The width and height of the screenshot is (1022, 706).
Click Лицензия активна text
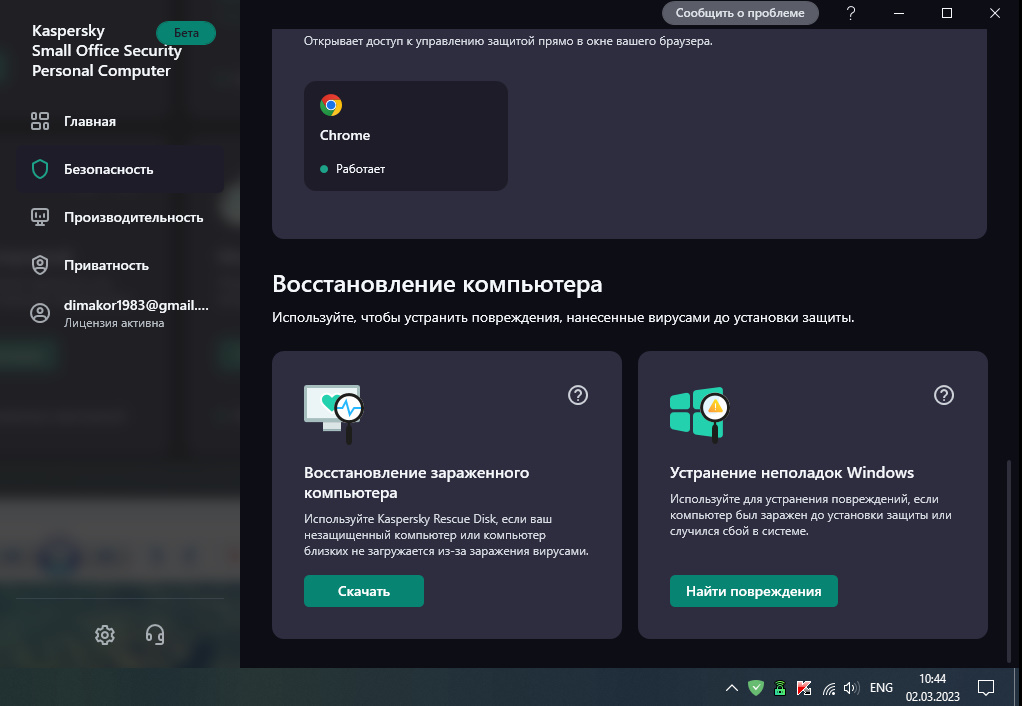pos(114,323)
